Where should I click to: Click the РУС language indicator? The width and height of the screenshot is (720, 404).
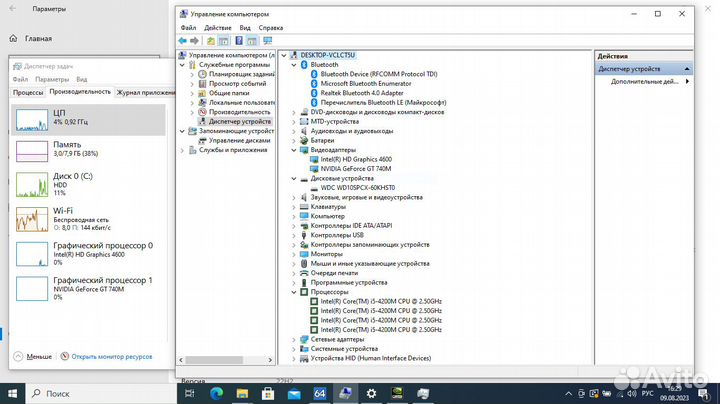(x=647, y=394)
